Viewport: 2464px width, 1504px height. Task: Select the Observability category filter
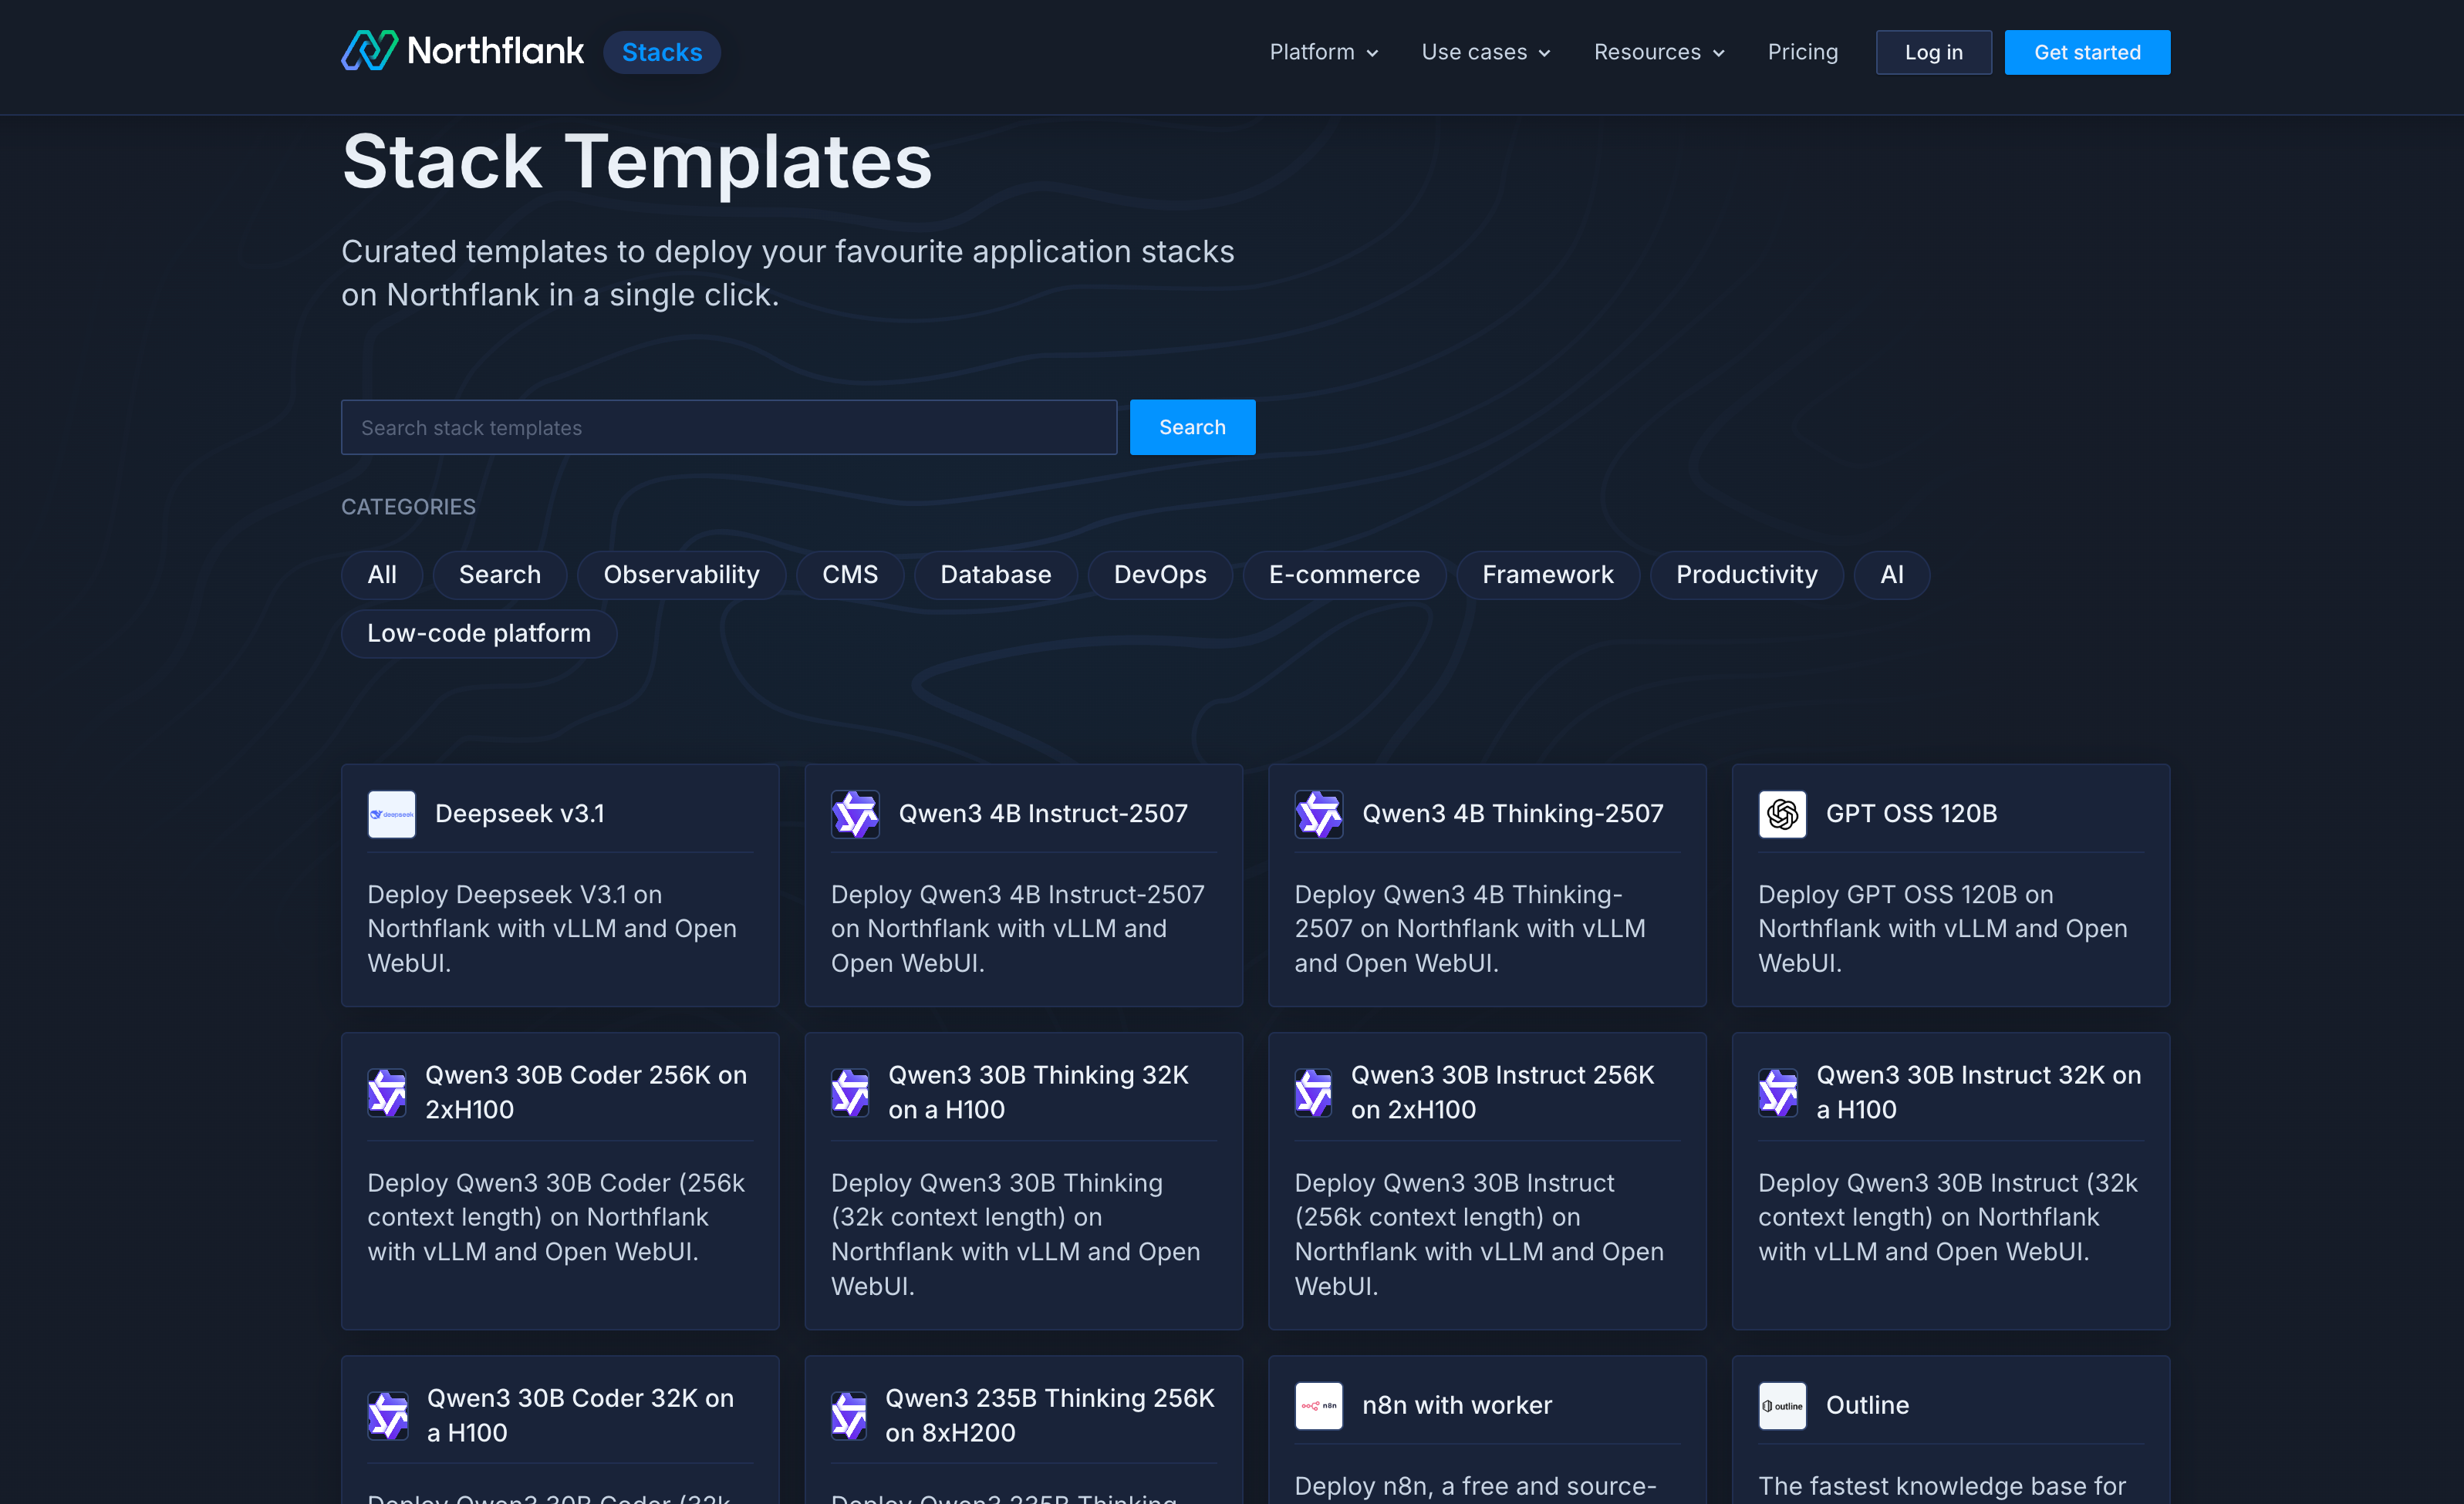pos(681,575)
